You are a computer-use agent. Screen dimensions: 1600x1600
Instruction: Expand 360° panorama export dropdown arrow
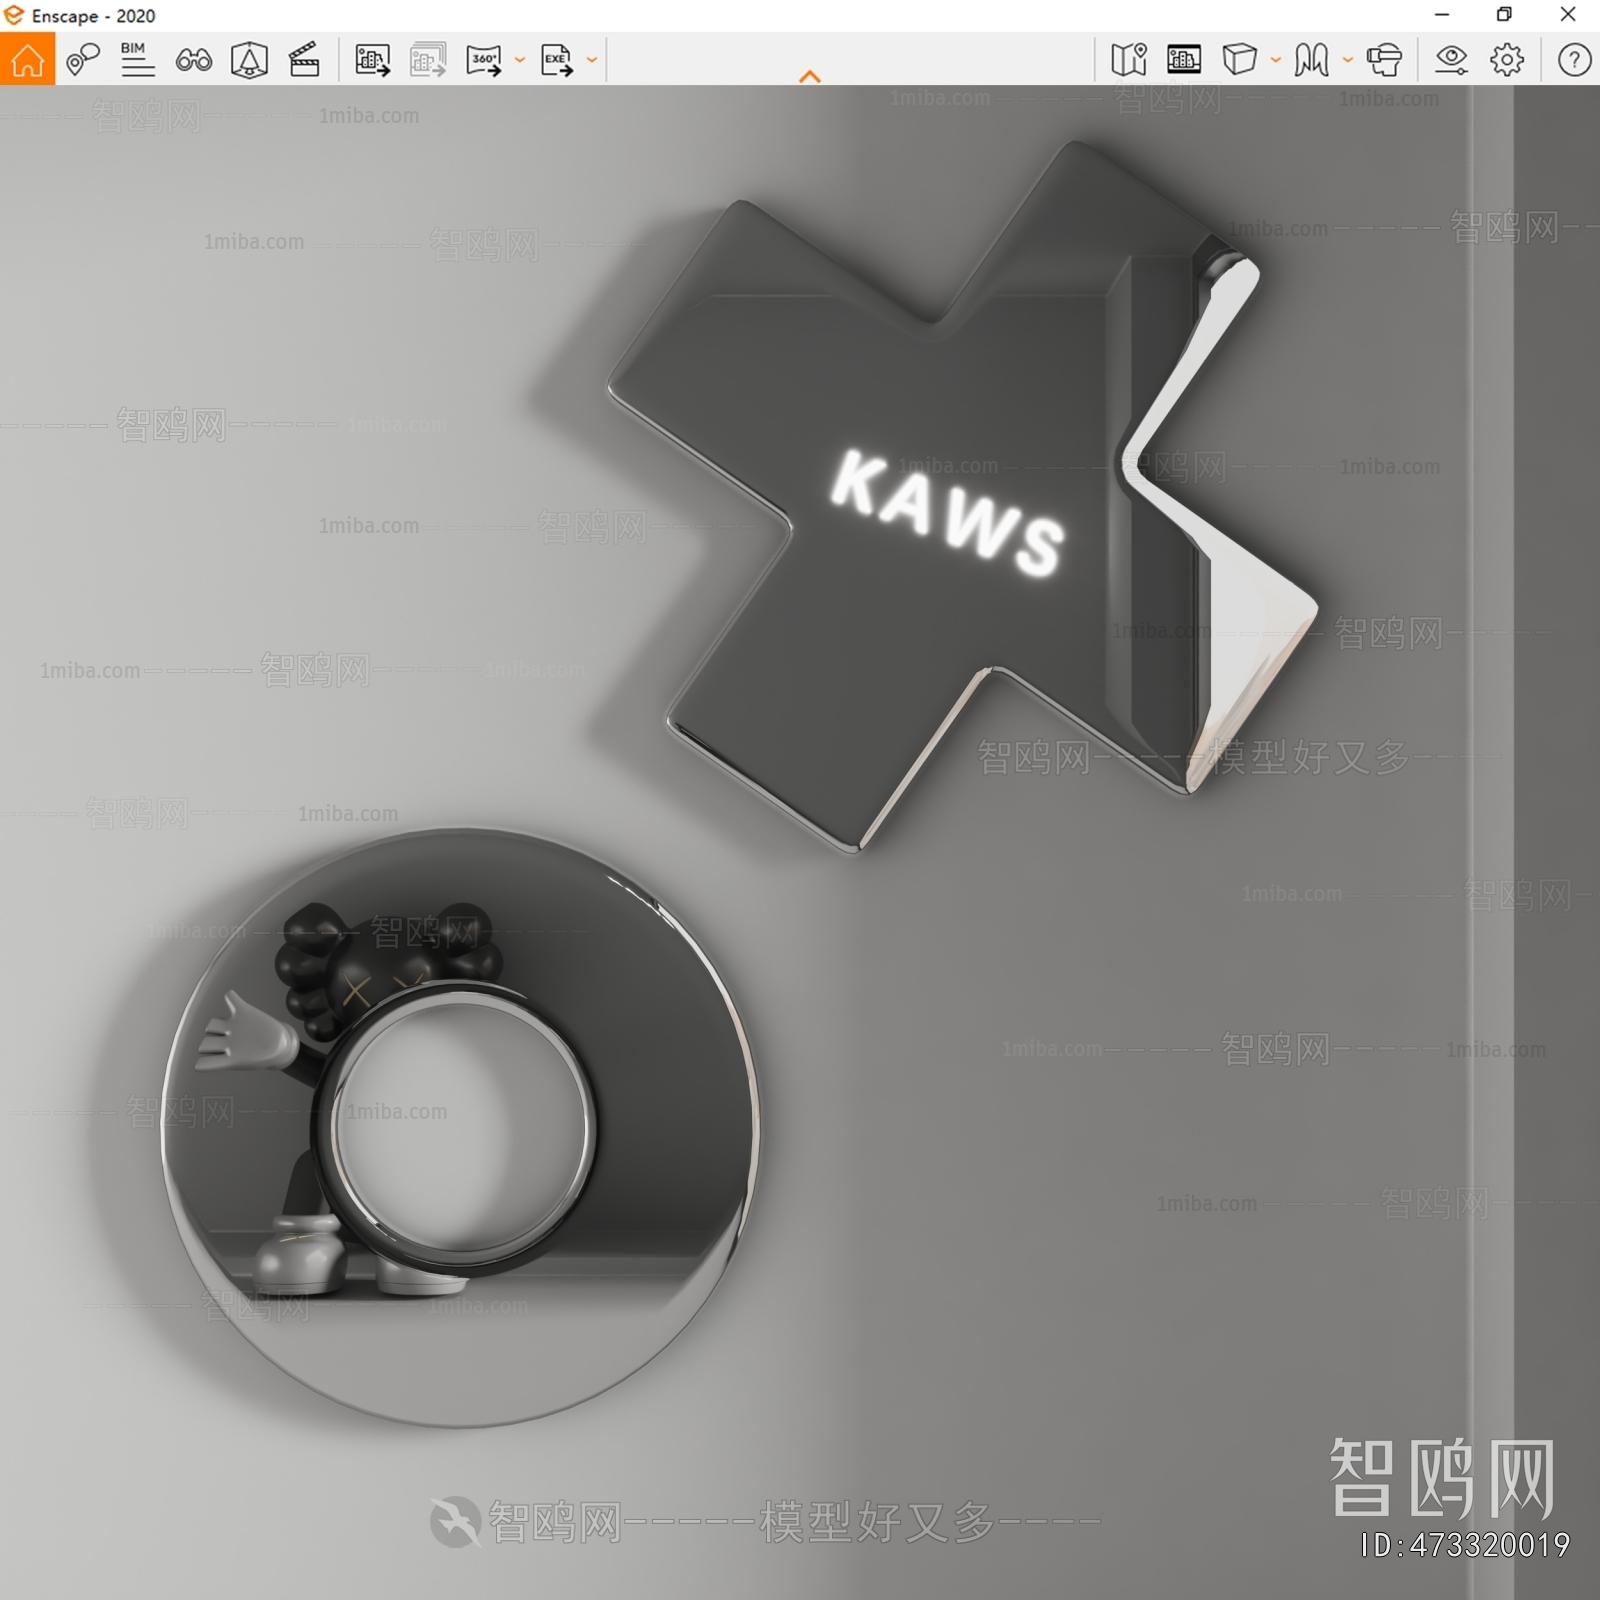click(520, 60)
